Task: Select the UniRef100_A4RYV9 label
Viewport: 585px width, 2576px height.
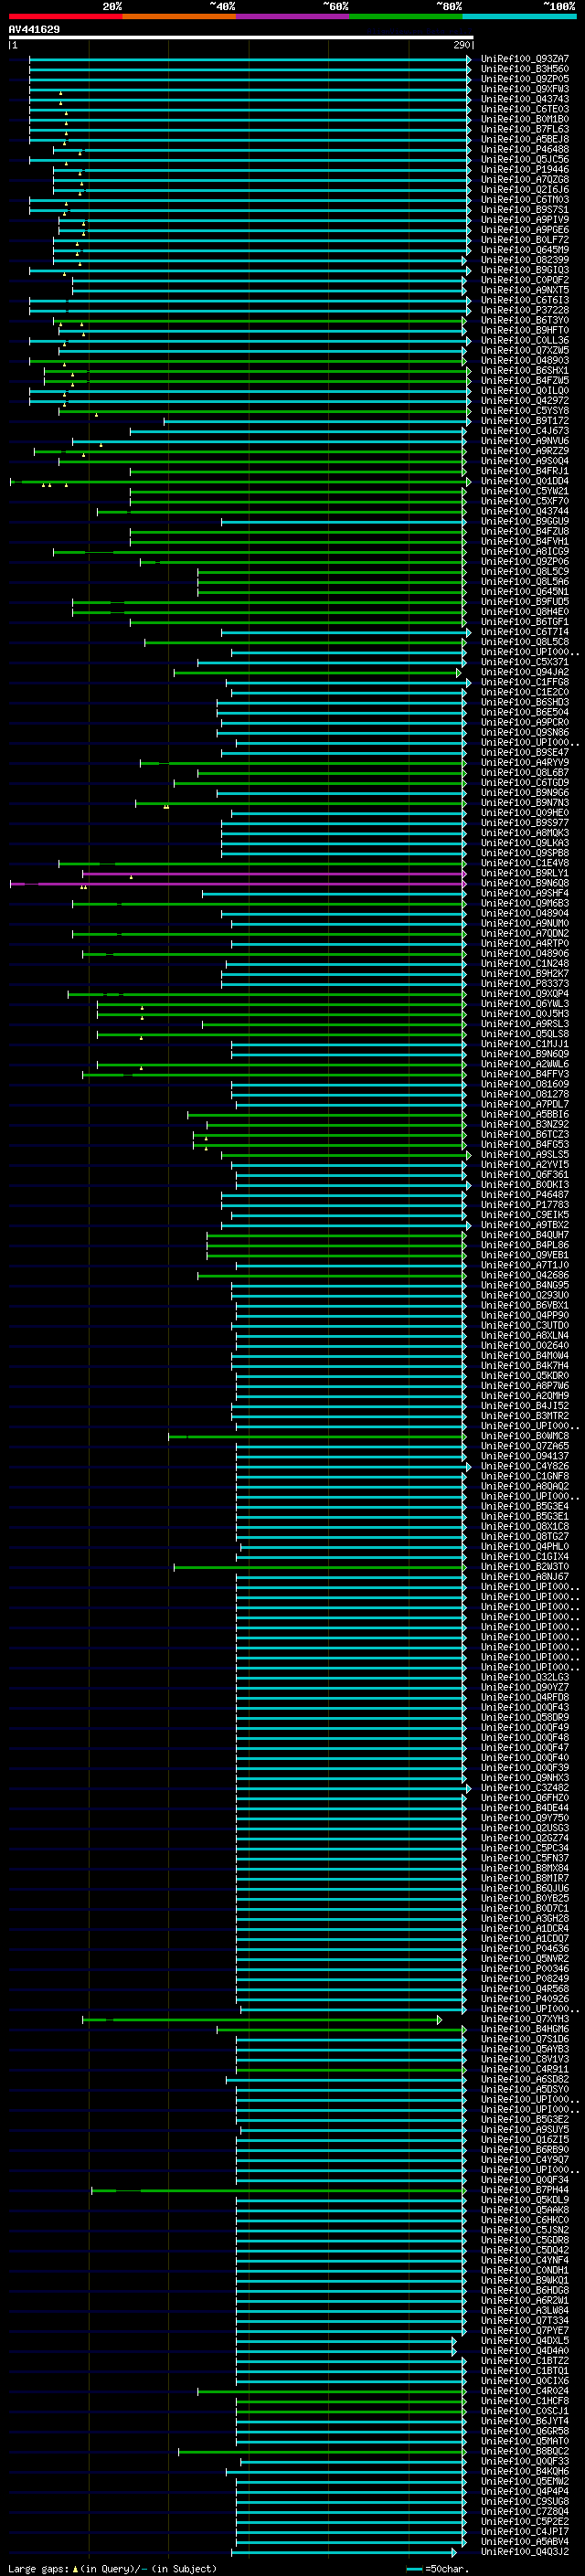Action: [525, 763]
